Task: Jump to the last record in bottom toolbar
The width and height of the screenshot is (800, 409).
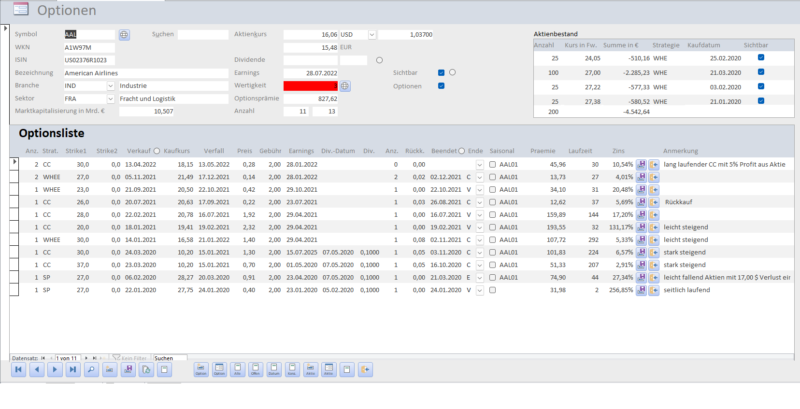Action: pos(73,370)
